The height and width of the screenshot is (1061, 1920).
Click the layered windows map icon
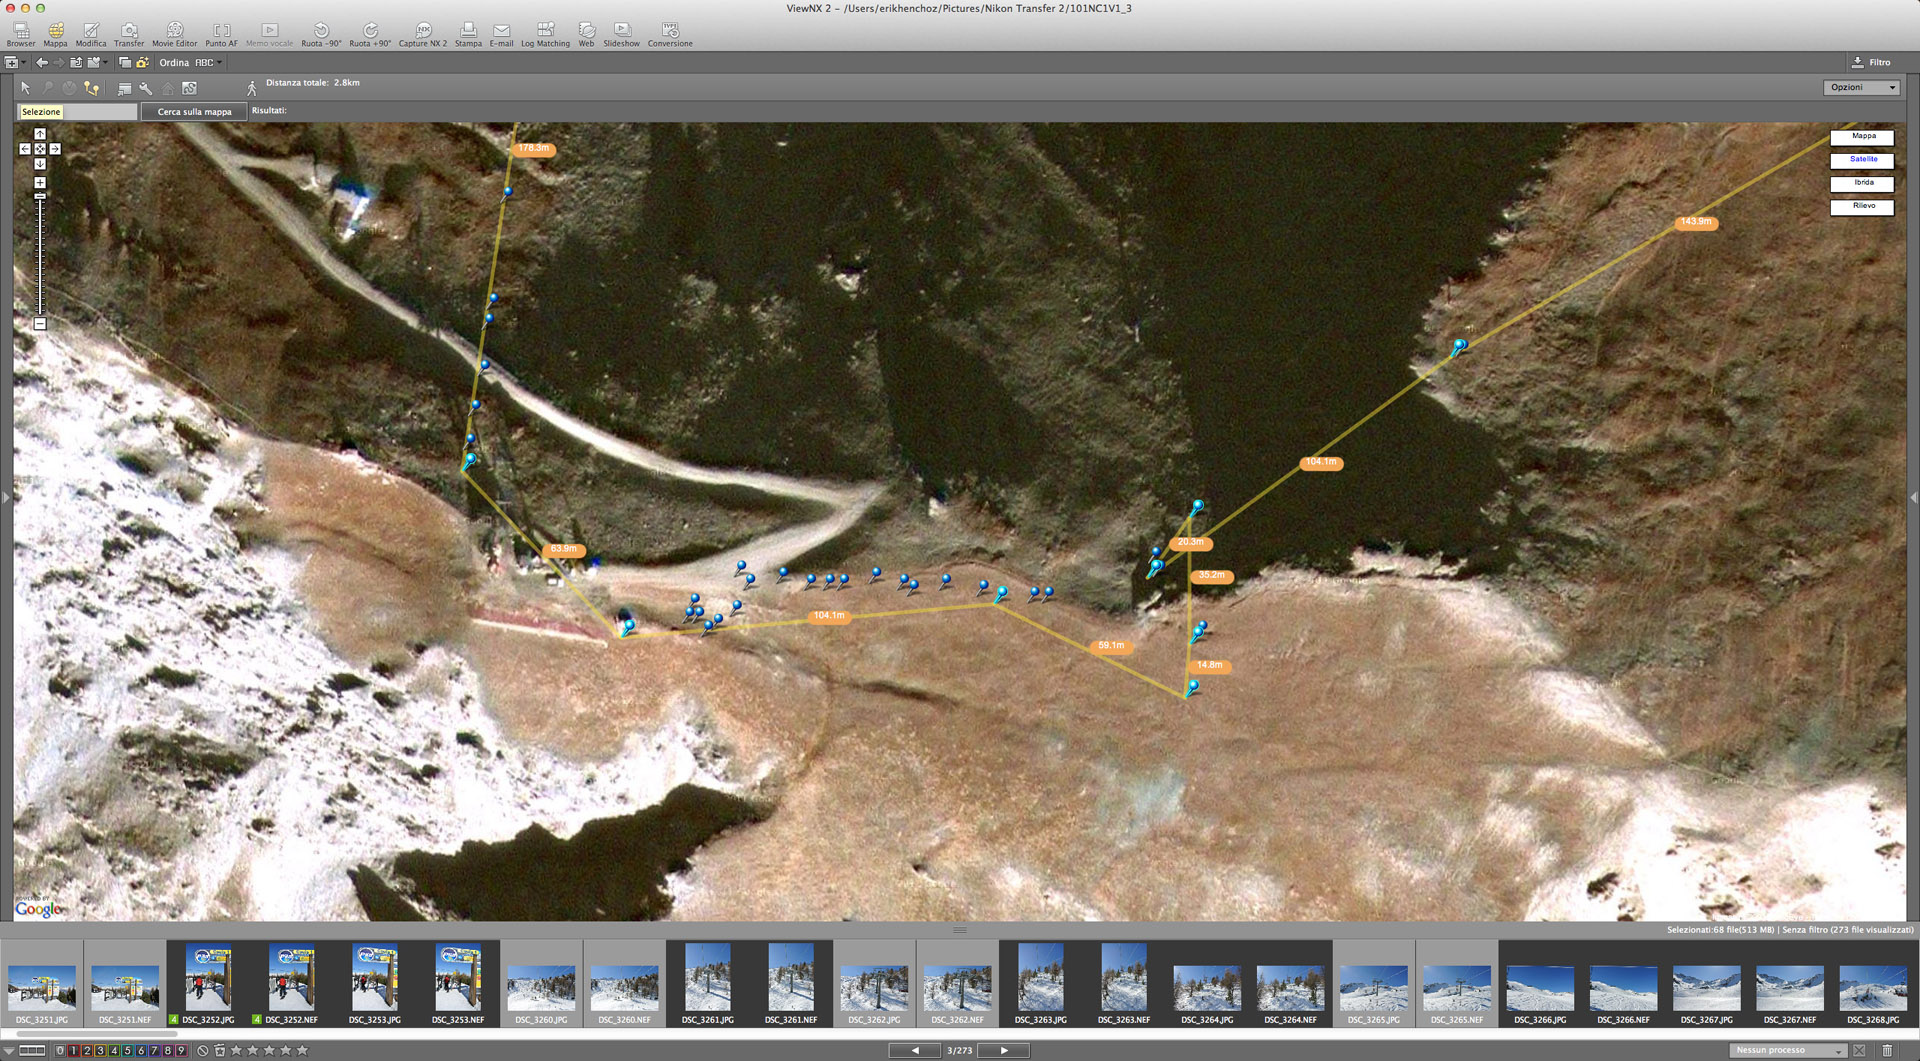click(124, 88)
